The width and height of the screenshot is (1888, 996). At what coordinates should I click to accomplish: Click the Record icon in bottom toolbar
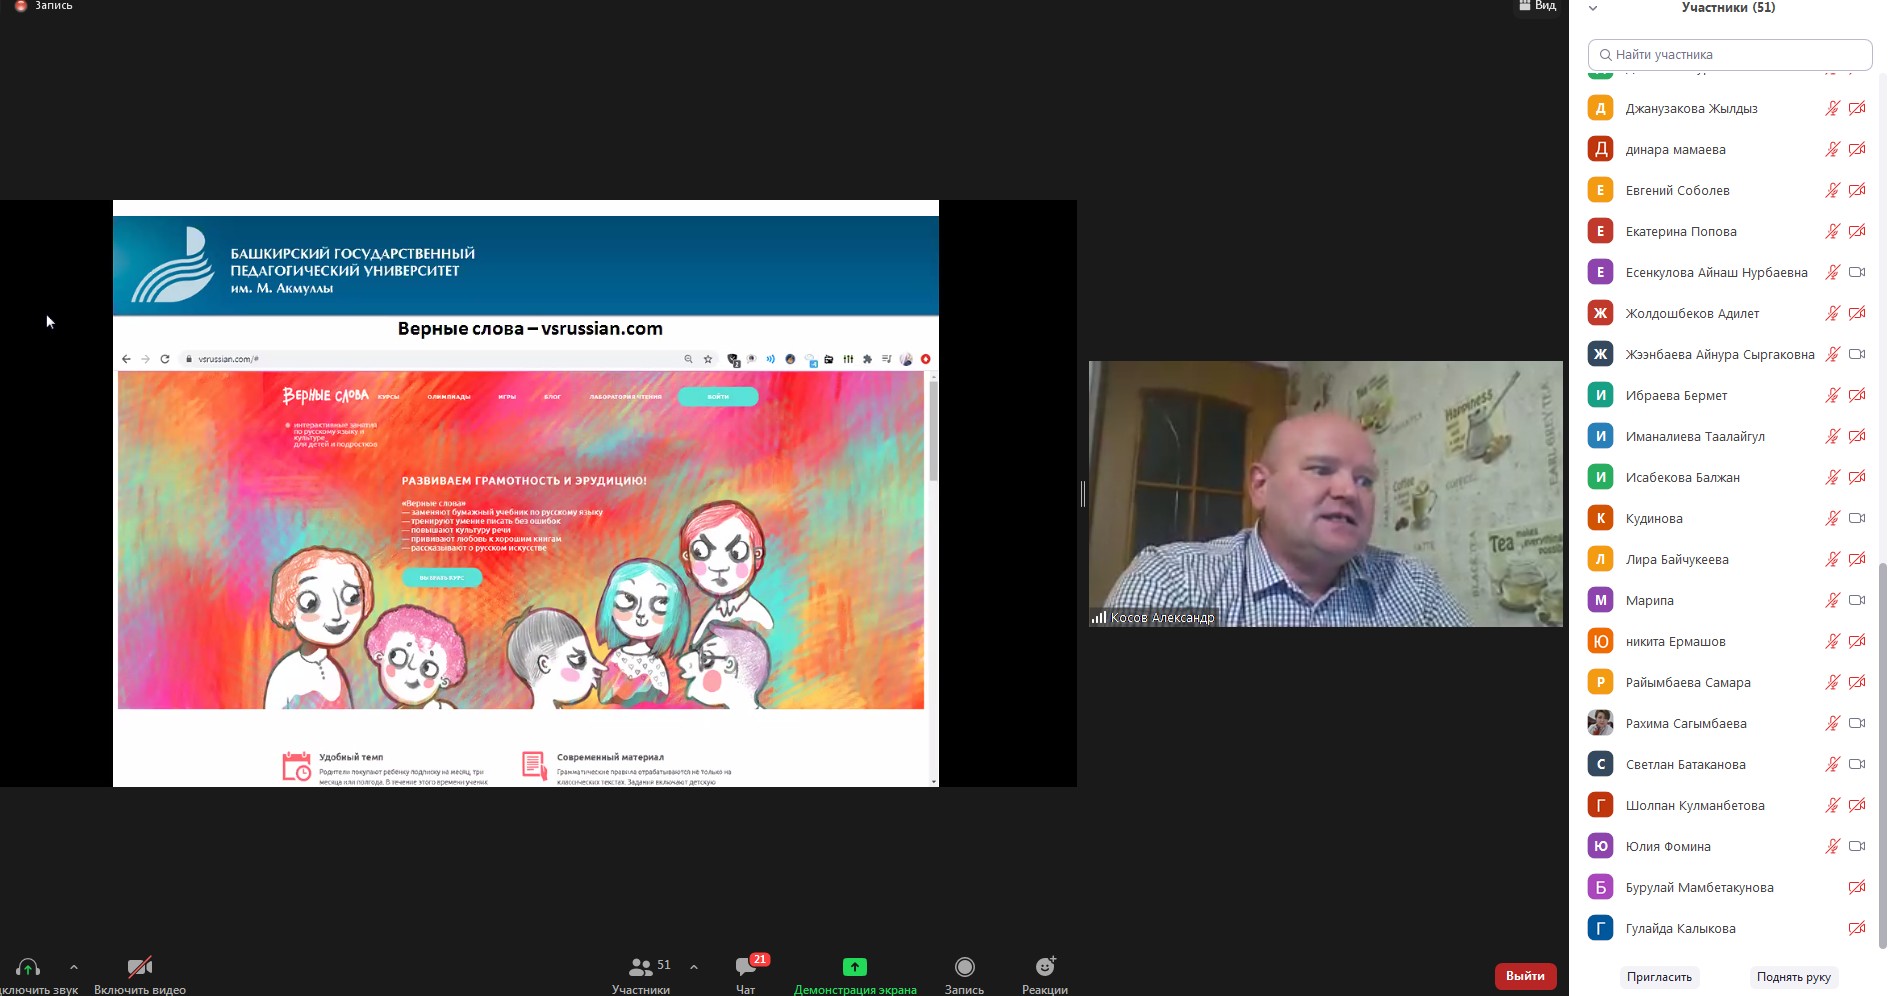[x=964, y=967]
